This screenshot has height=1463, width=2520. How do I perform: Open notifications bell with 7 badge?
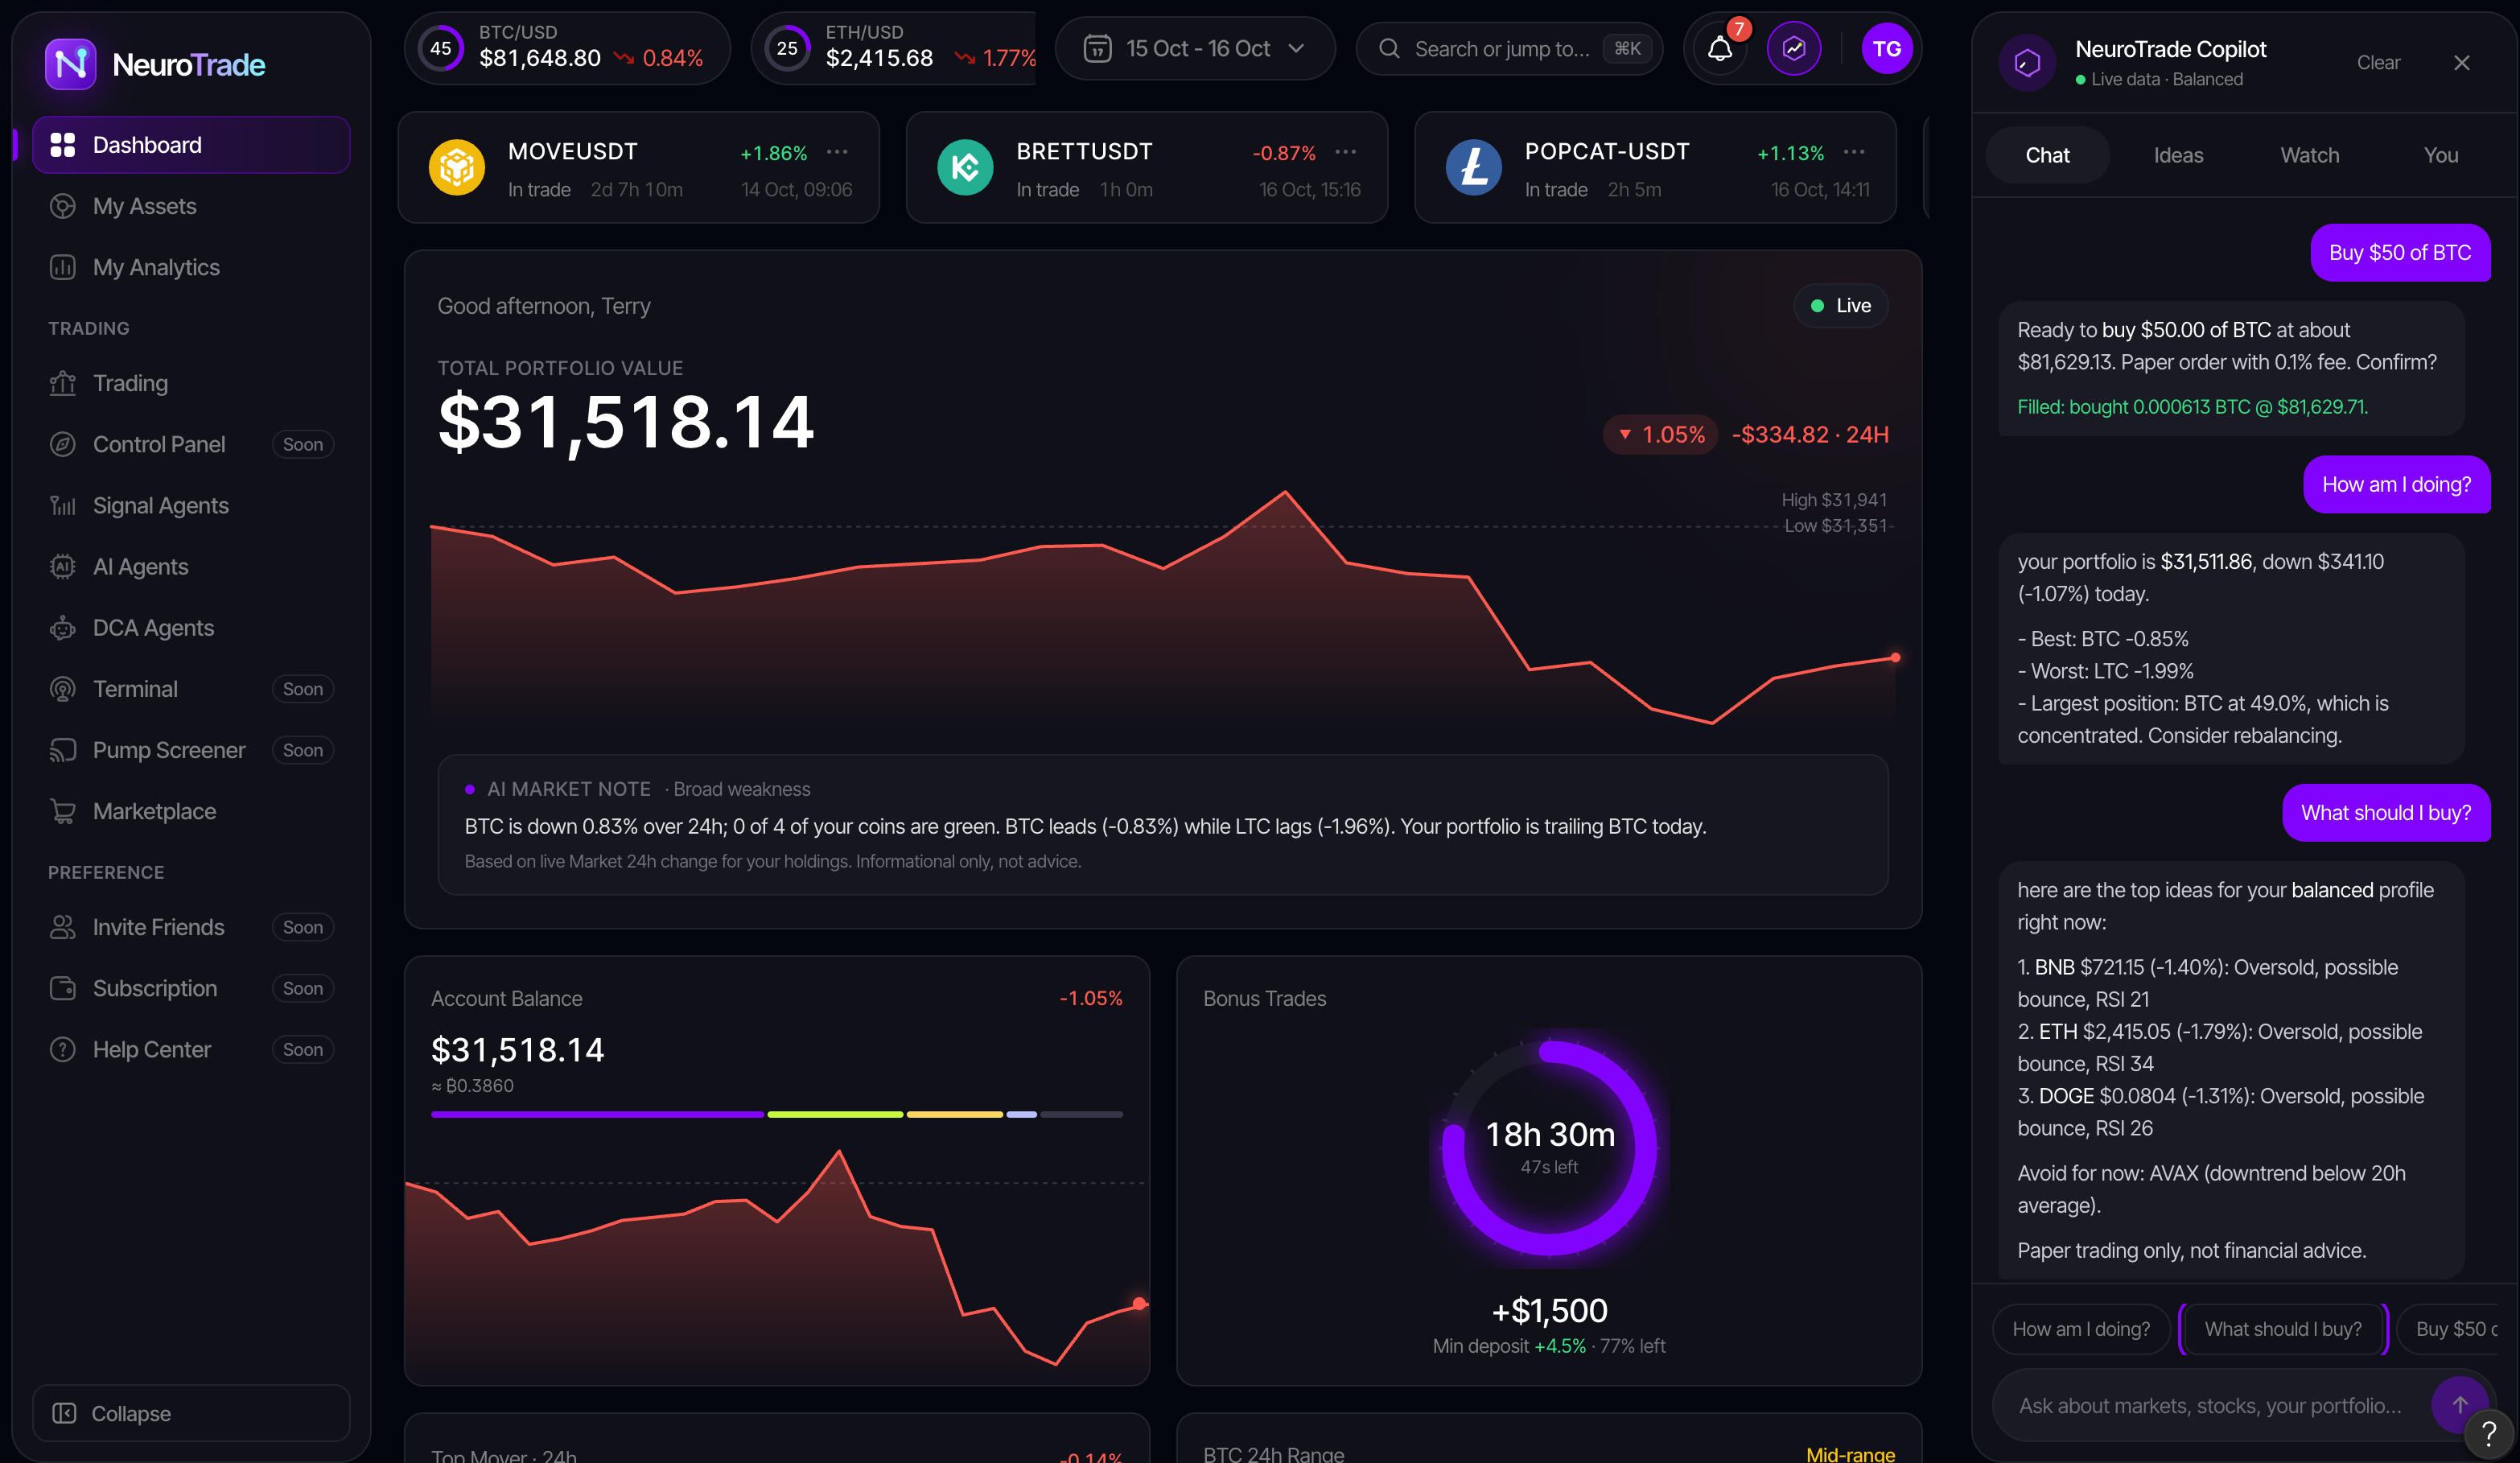(1719, 48)
